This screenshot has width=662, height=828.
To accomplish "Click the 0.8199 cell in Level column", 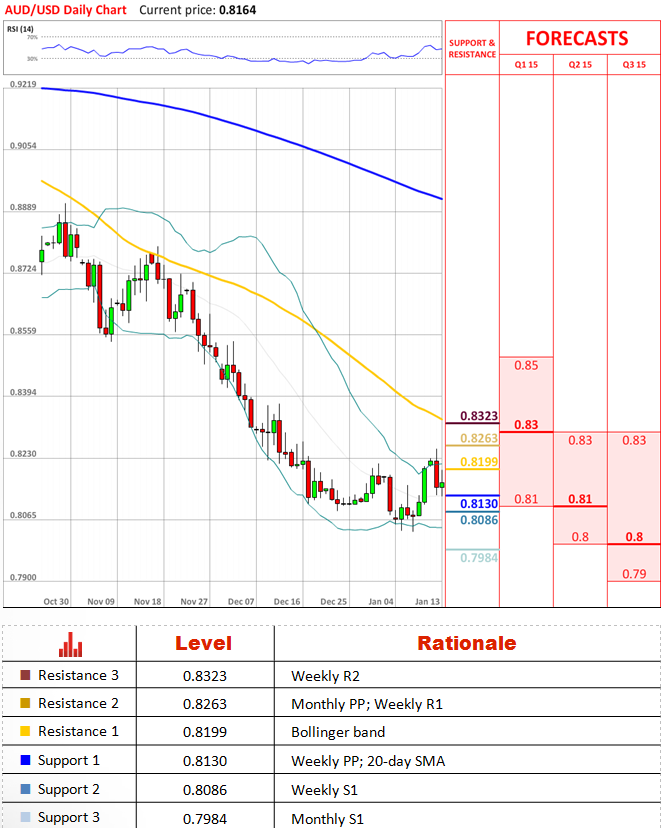I will [x=205, y=732].
